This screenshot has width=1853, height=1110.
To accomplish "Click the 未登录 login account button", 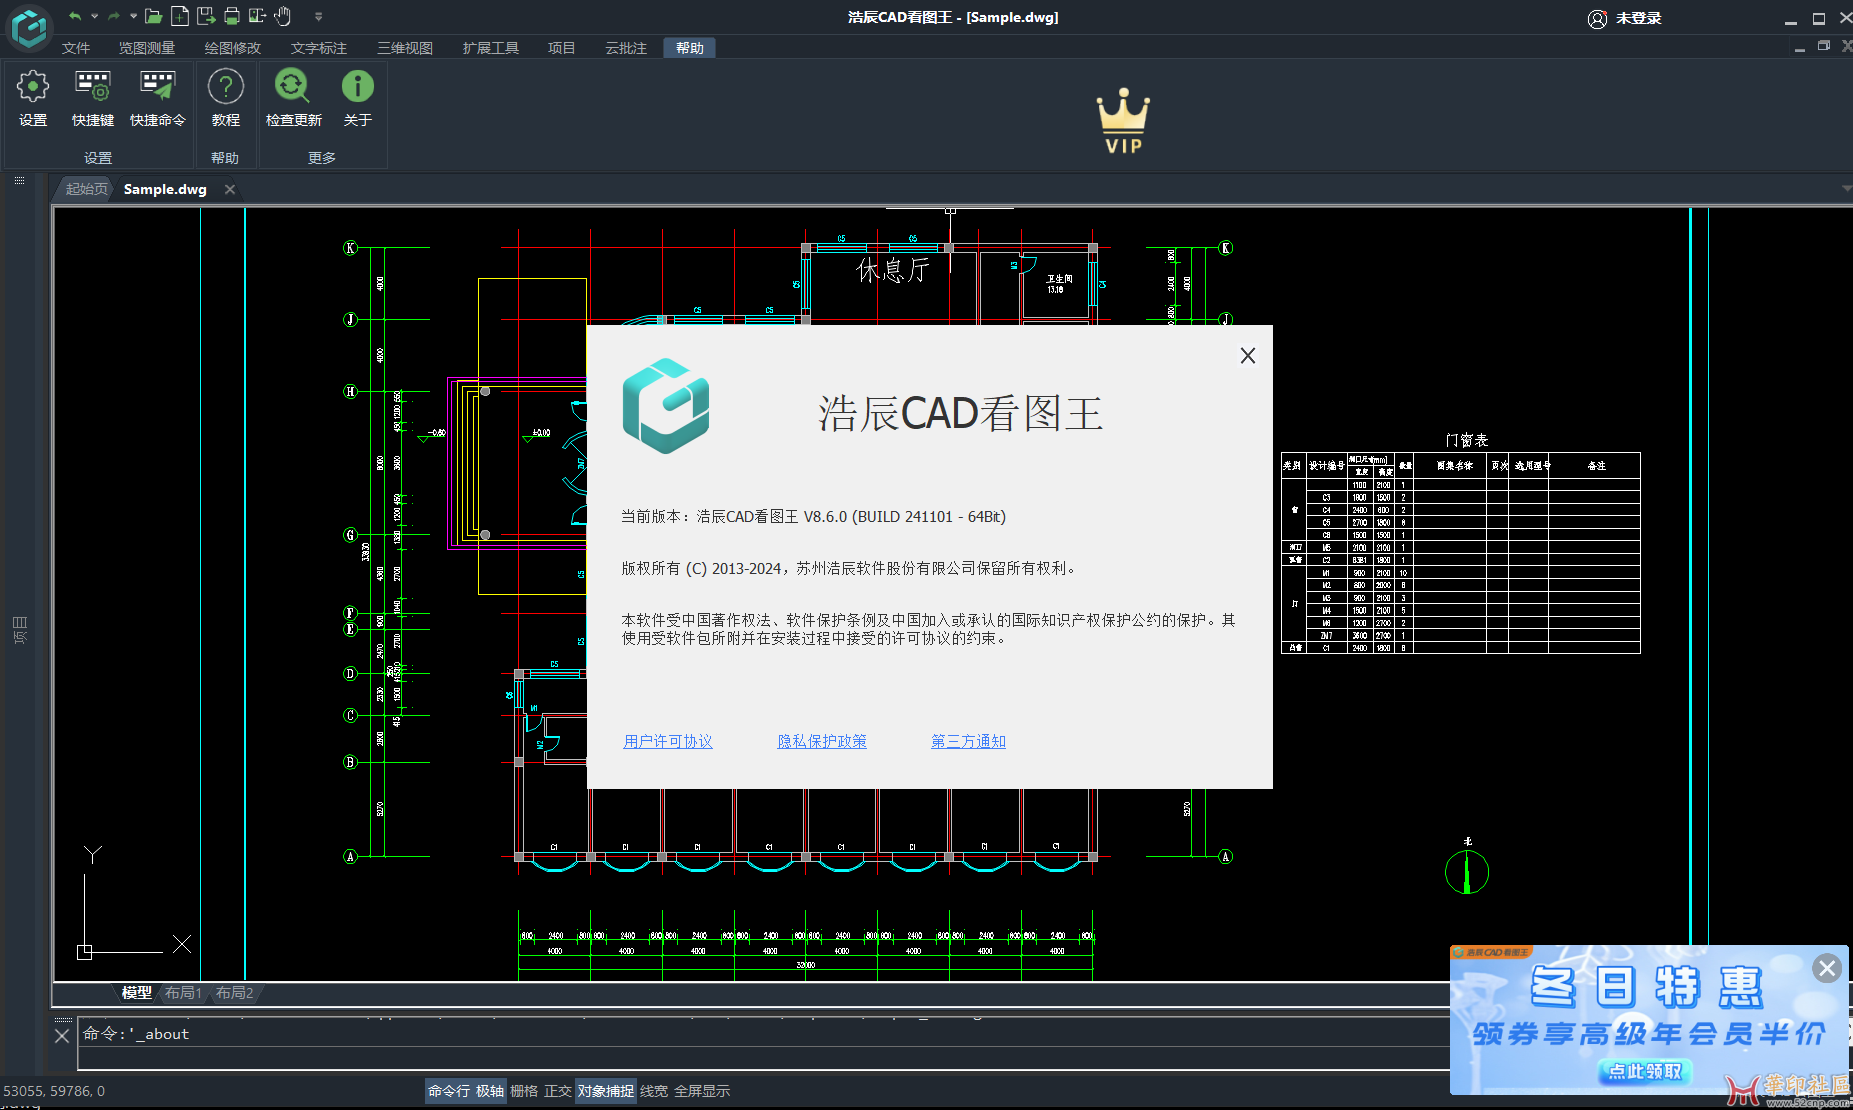I will click(1625, 18).
